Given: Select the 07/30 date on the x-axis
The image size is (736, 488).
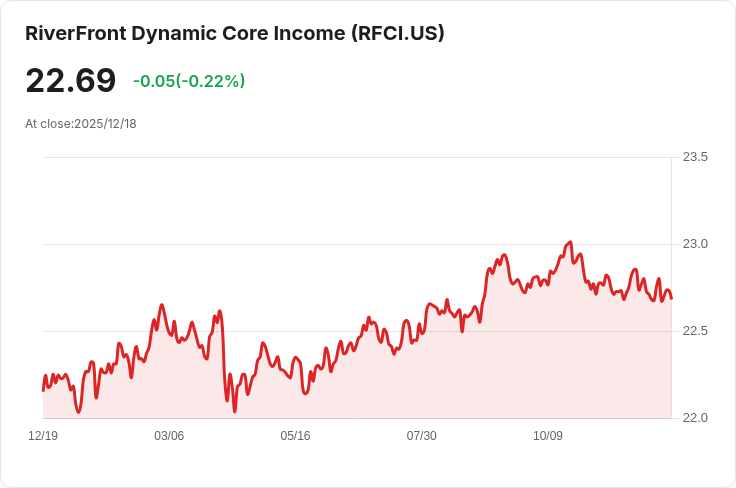Looking at the screenshot, I should click(421, 436).
